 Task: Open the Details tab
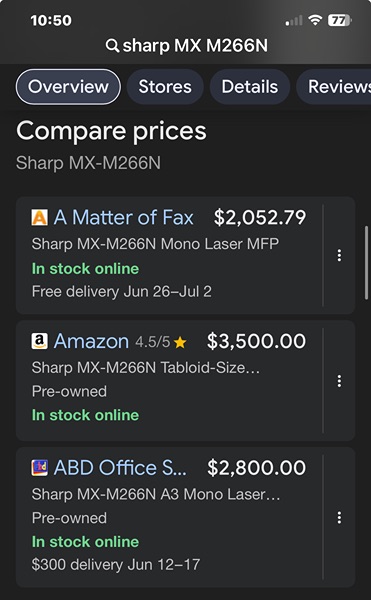tap(250, 87)
